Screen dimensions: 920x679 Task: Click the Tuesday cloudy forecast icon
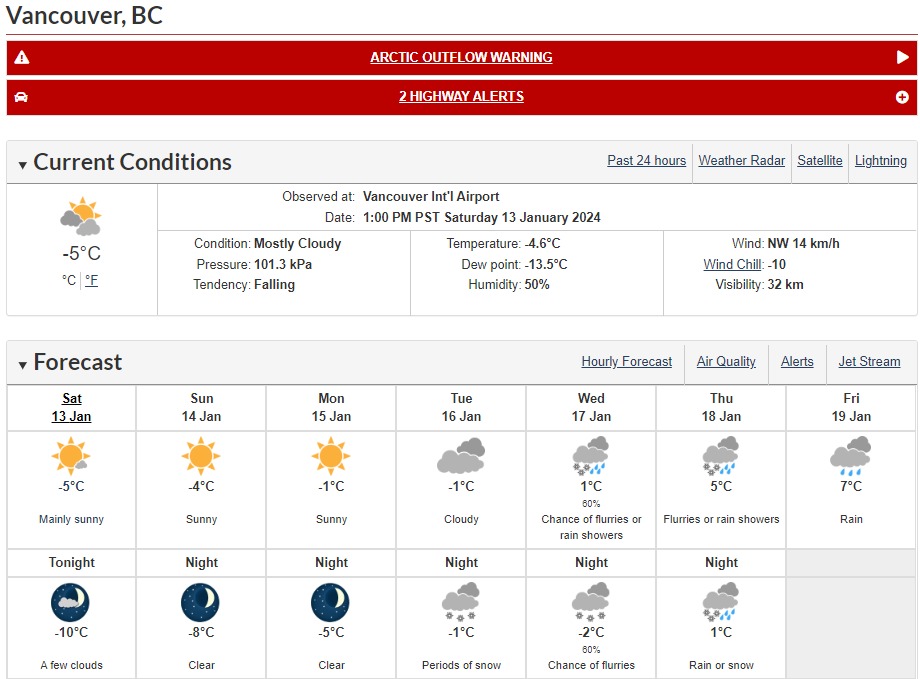tap(461, 455)
